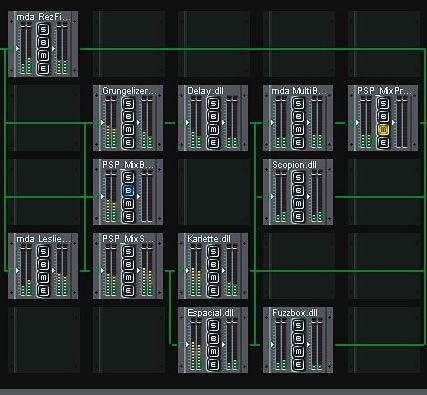Mute the Espacial.dll plugin
The image size is (427, 395).
click(213, 352)
